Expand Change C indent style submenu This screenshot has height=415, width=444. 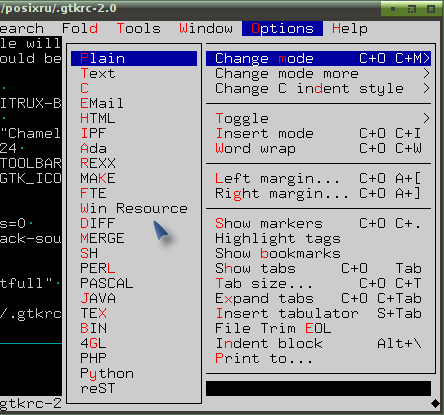coord(318,88)
